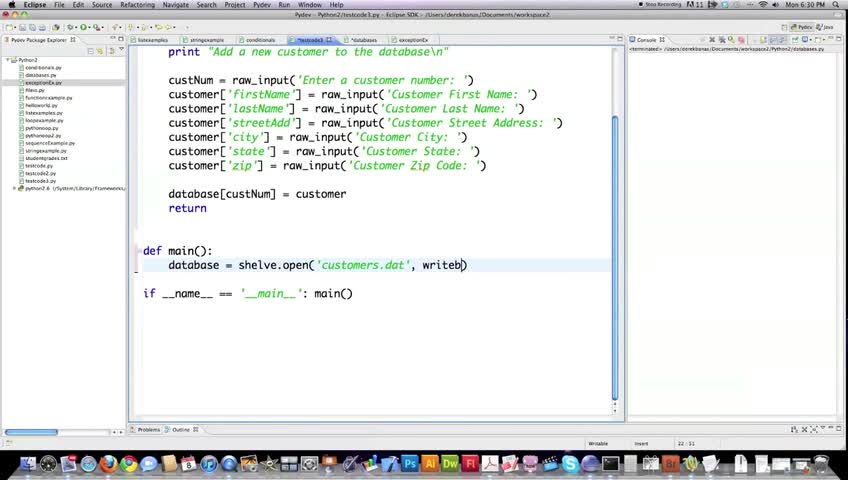
Task: Open Firefox from the Dock
Action: pos(108,464)
